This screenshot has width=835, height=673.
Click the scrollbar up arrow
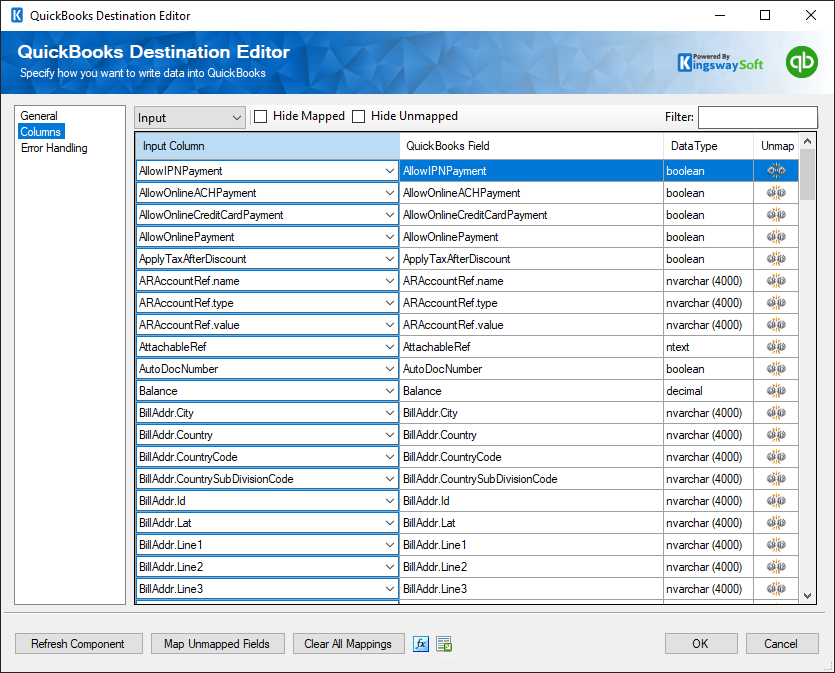(x=807, y=141)
